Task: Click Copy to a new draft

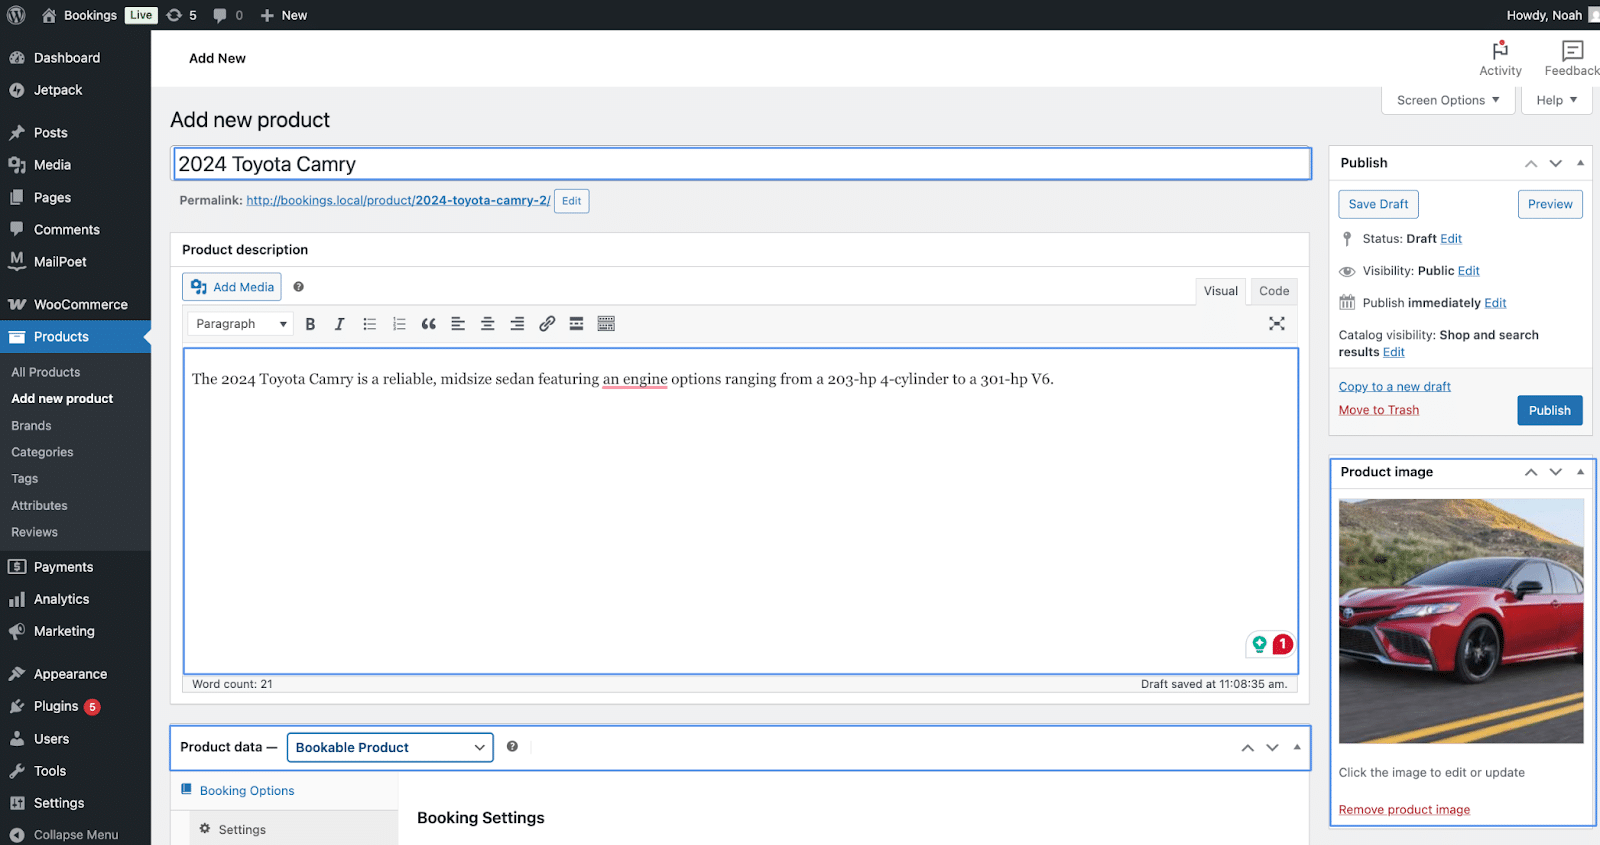Action: click(1394, 387)
